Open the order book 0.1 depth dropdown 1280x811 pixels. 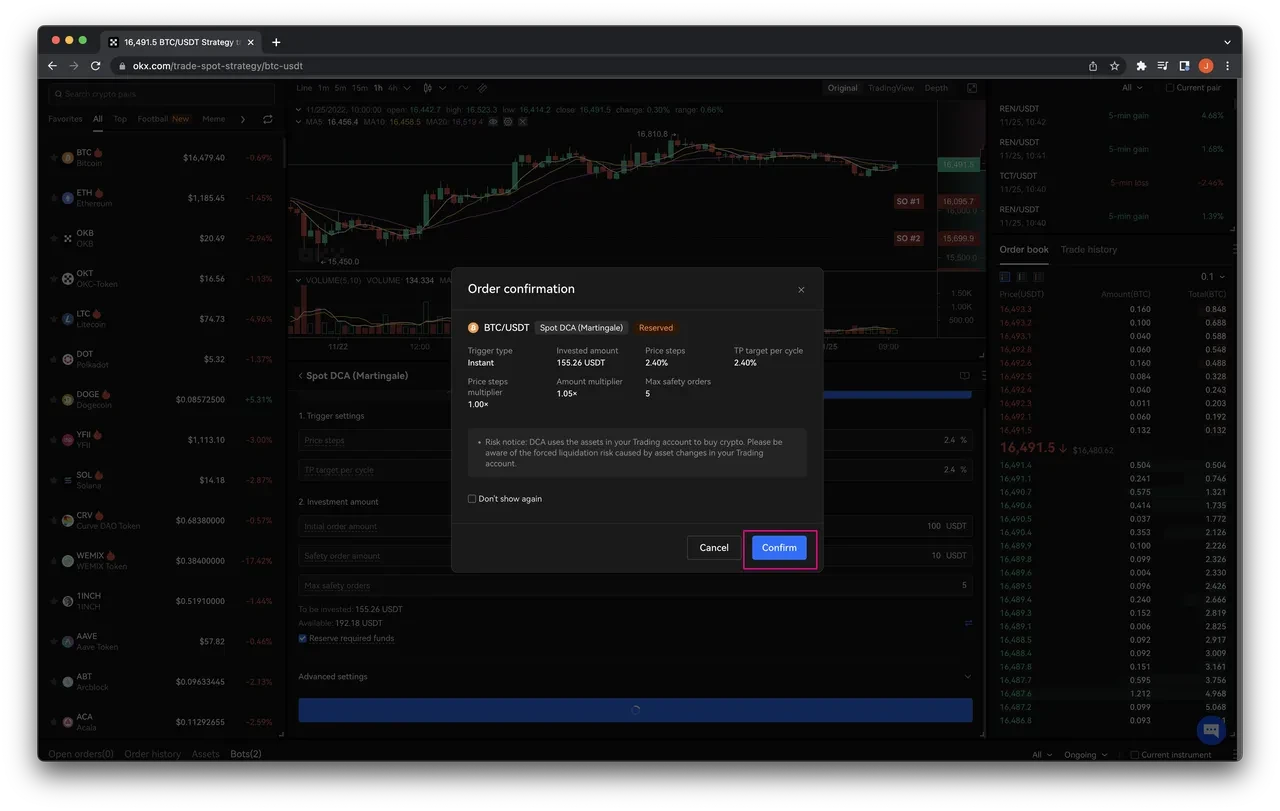pyautogui.click(x=1212, y=277)
